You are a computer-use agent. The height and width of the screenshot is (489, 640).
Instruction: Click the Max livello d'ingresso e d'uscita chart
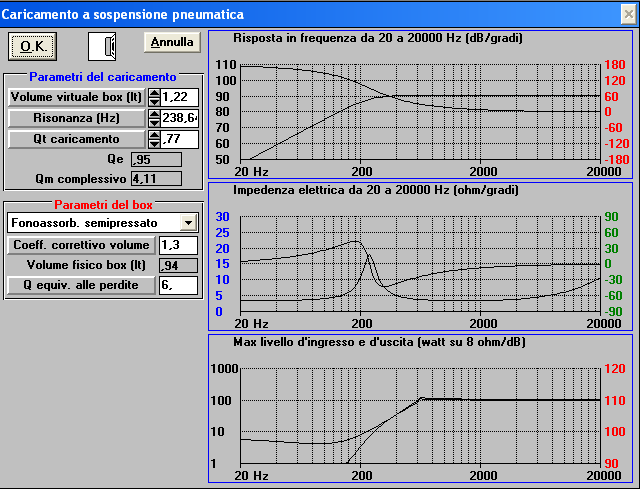point(420,409)
